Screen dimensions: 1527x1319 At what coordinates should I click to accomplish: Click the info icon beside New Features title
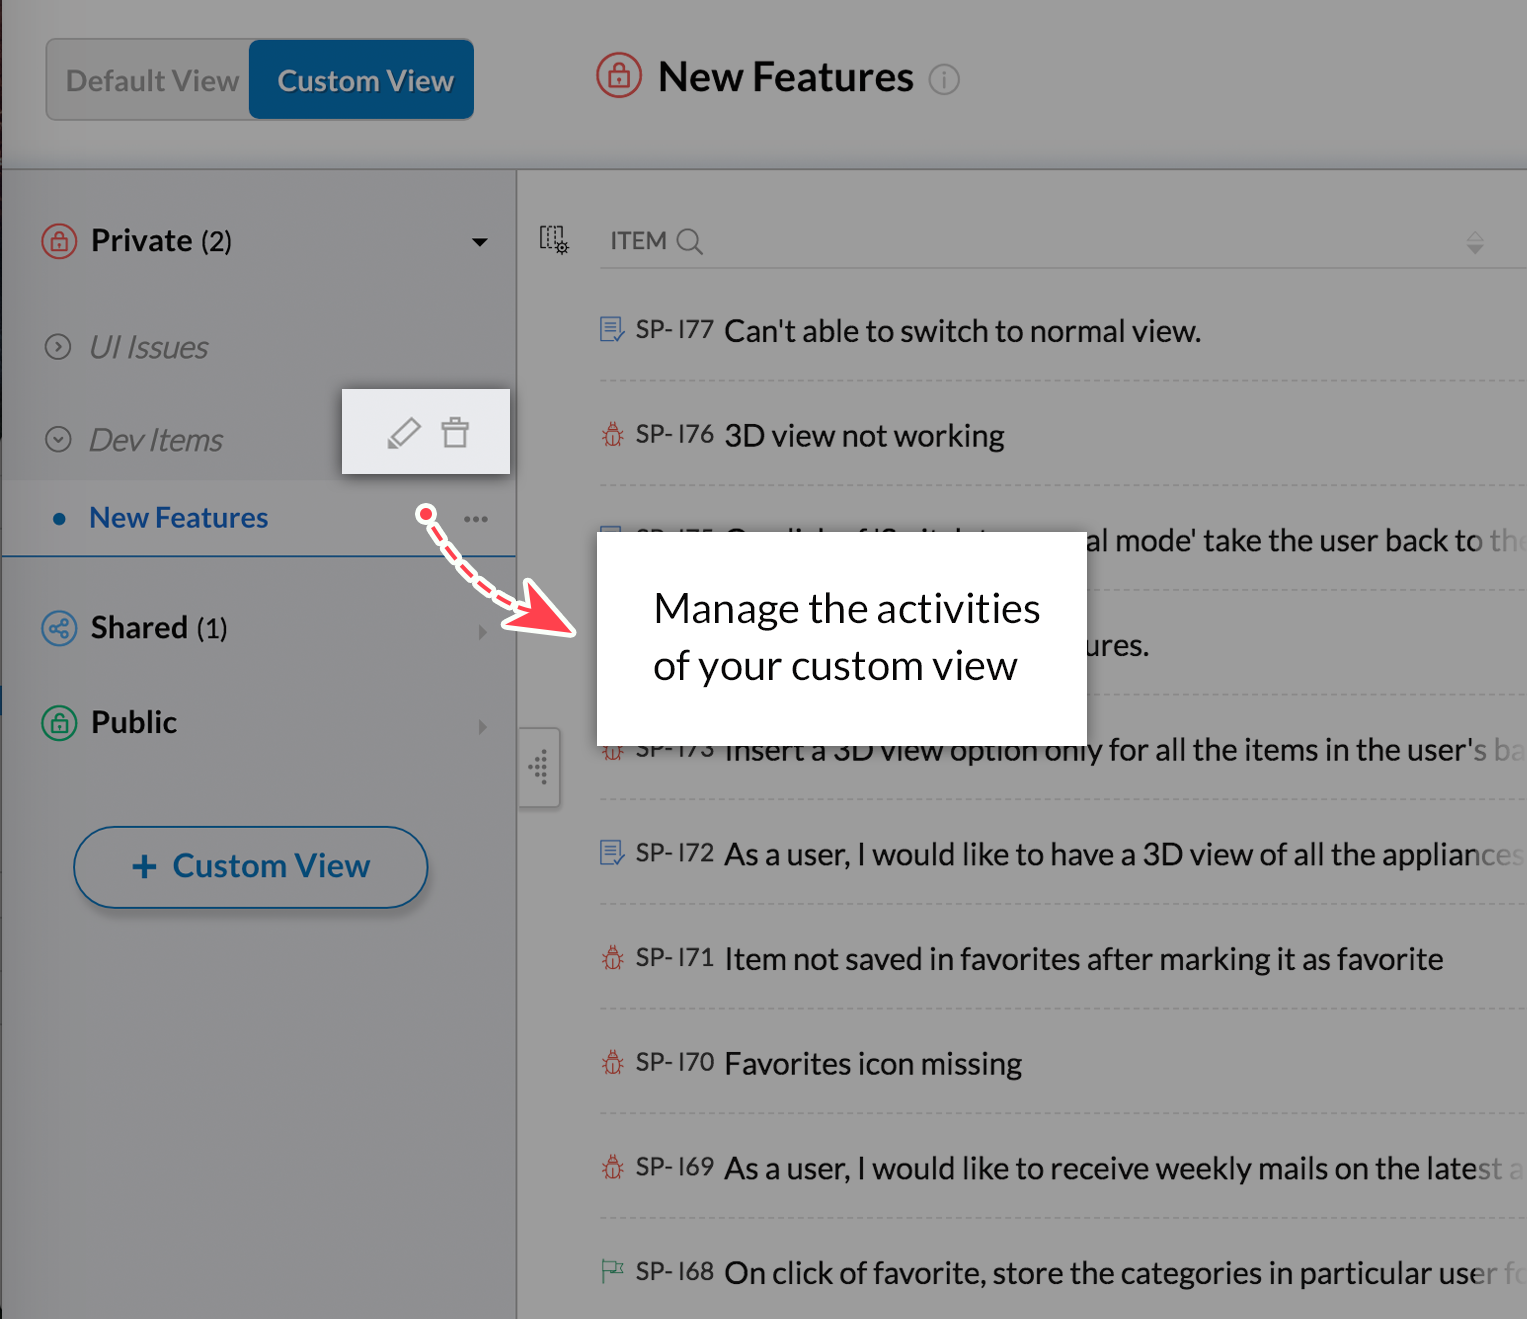click(x=944, y=79)
